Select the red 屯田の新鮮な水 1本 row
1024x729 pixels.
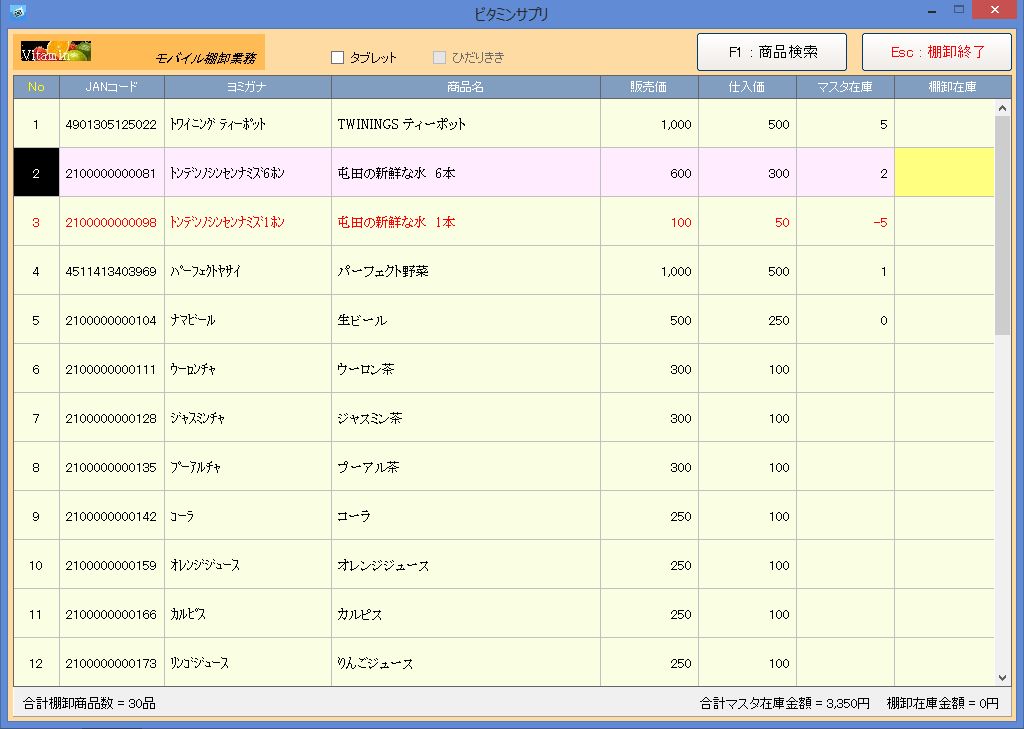(465, 222)
